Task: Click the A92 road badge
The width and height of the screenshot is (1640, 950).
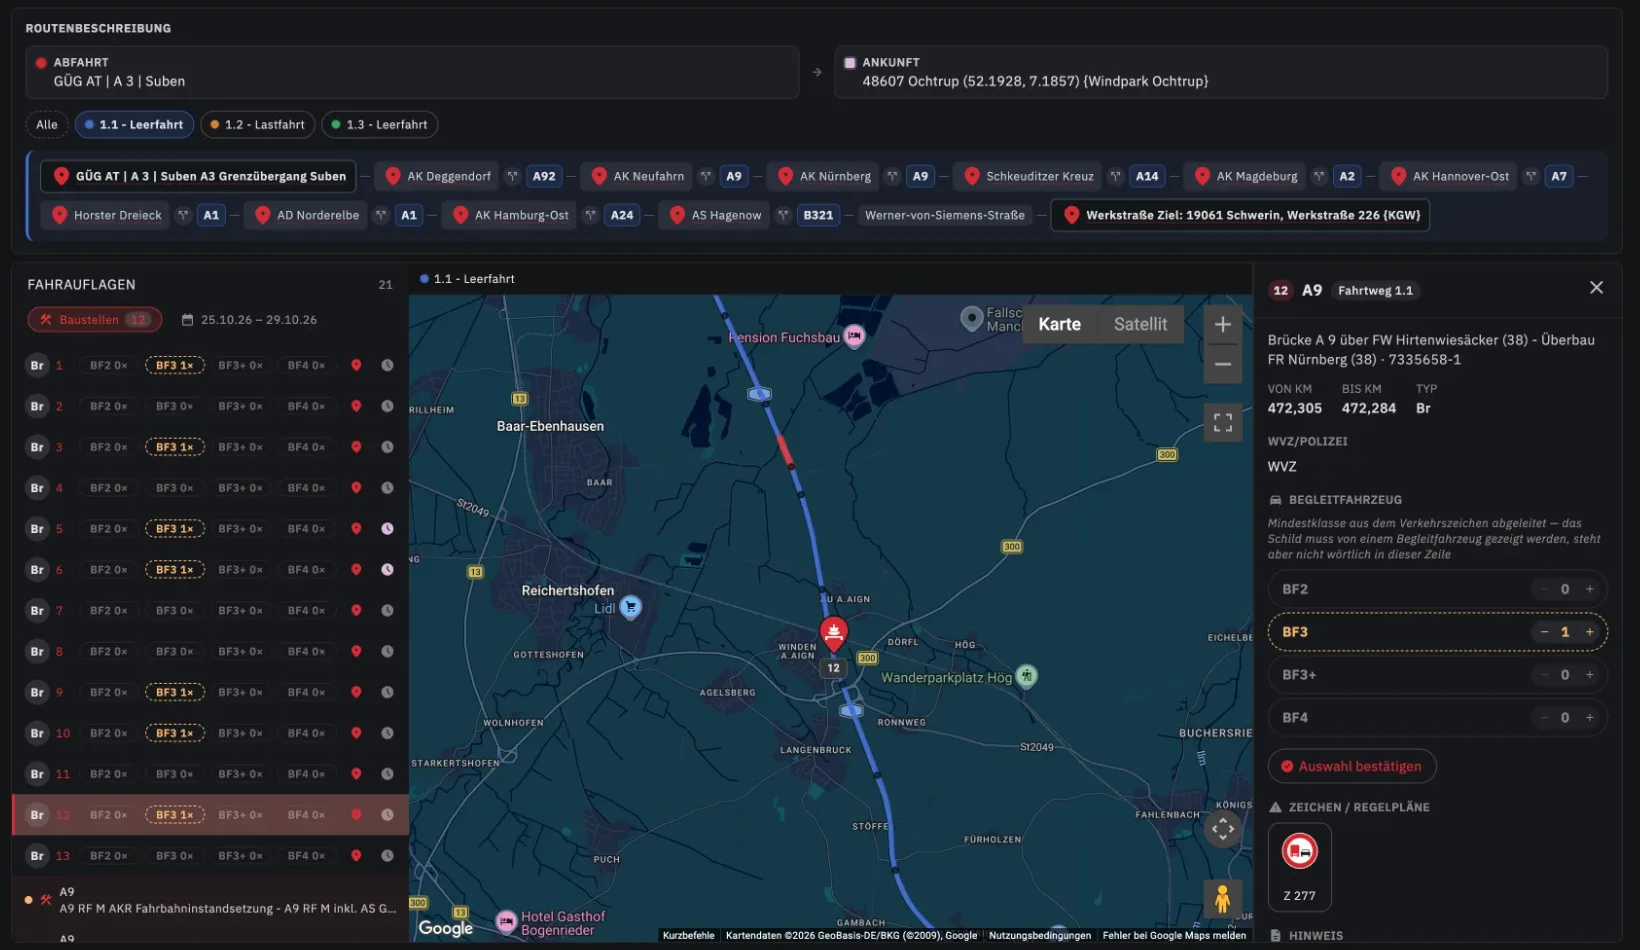Action: (x=544, y=176)
